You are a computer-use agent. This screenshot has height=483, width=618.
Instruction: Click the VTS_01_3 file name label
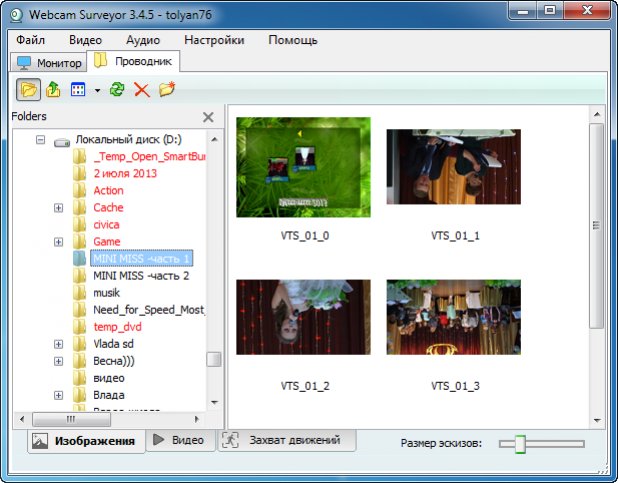pos(455,386)
